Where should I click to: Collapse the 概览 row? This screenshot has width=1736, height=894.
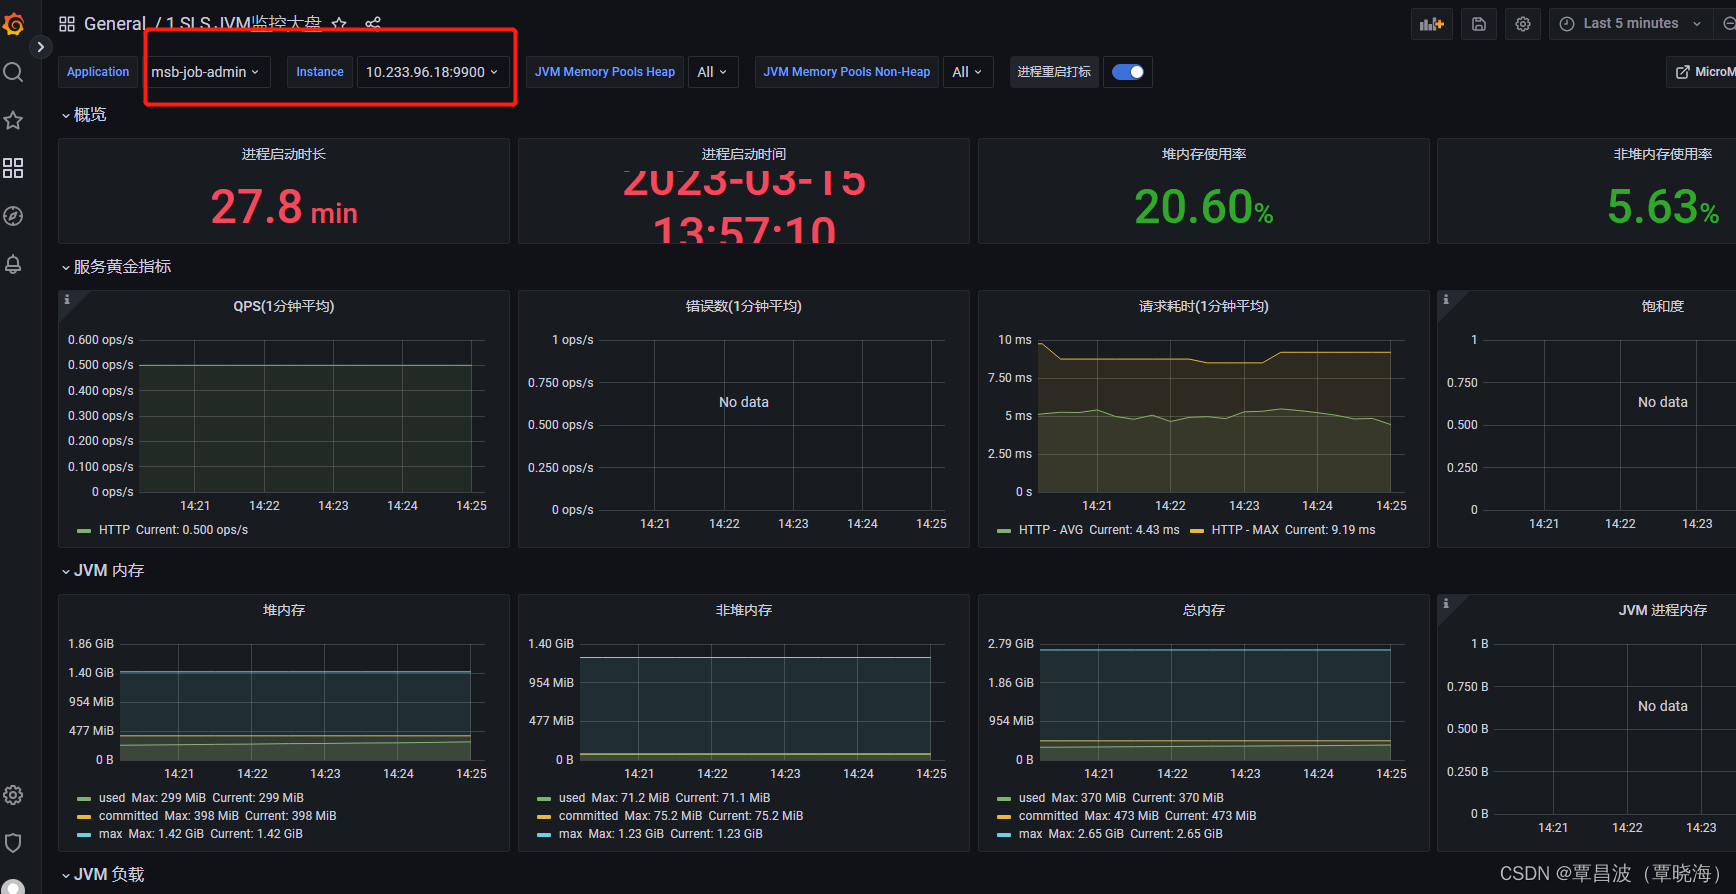click(83, 115)
